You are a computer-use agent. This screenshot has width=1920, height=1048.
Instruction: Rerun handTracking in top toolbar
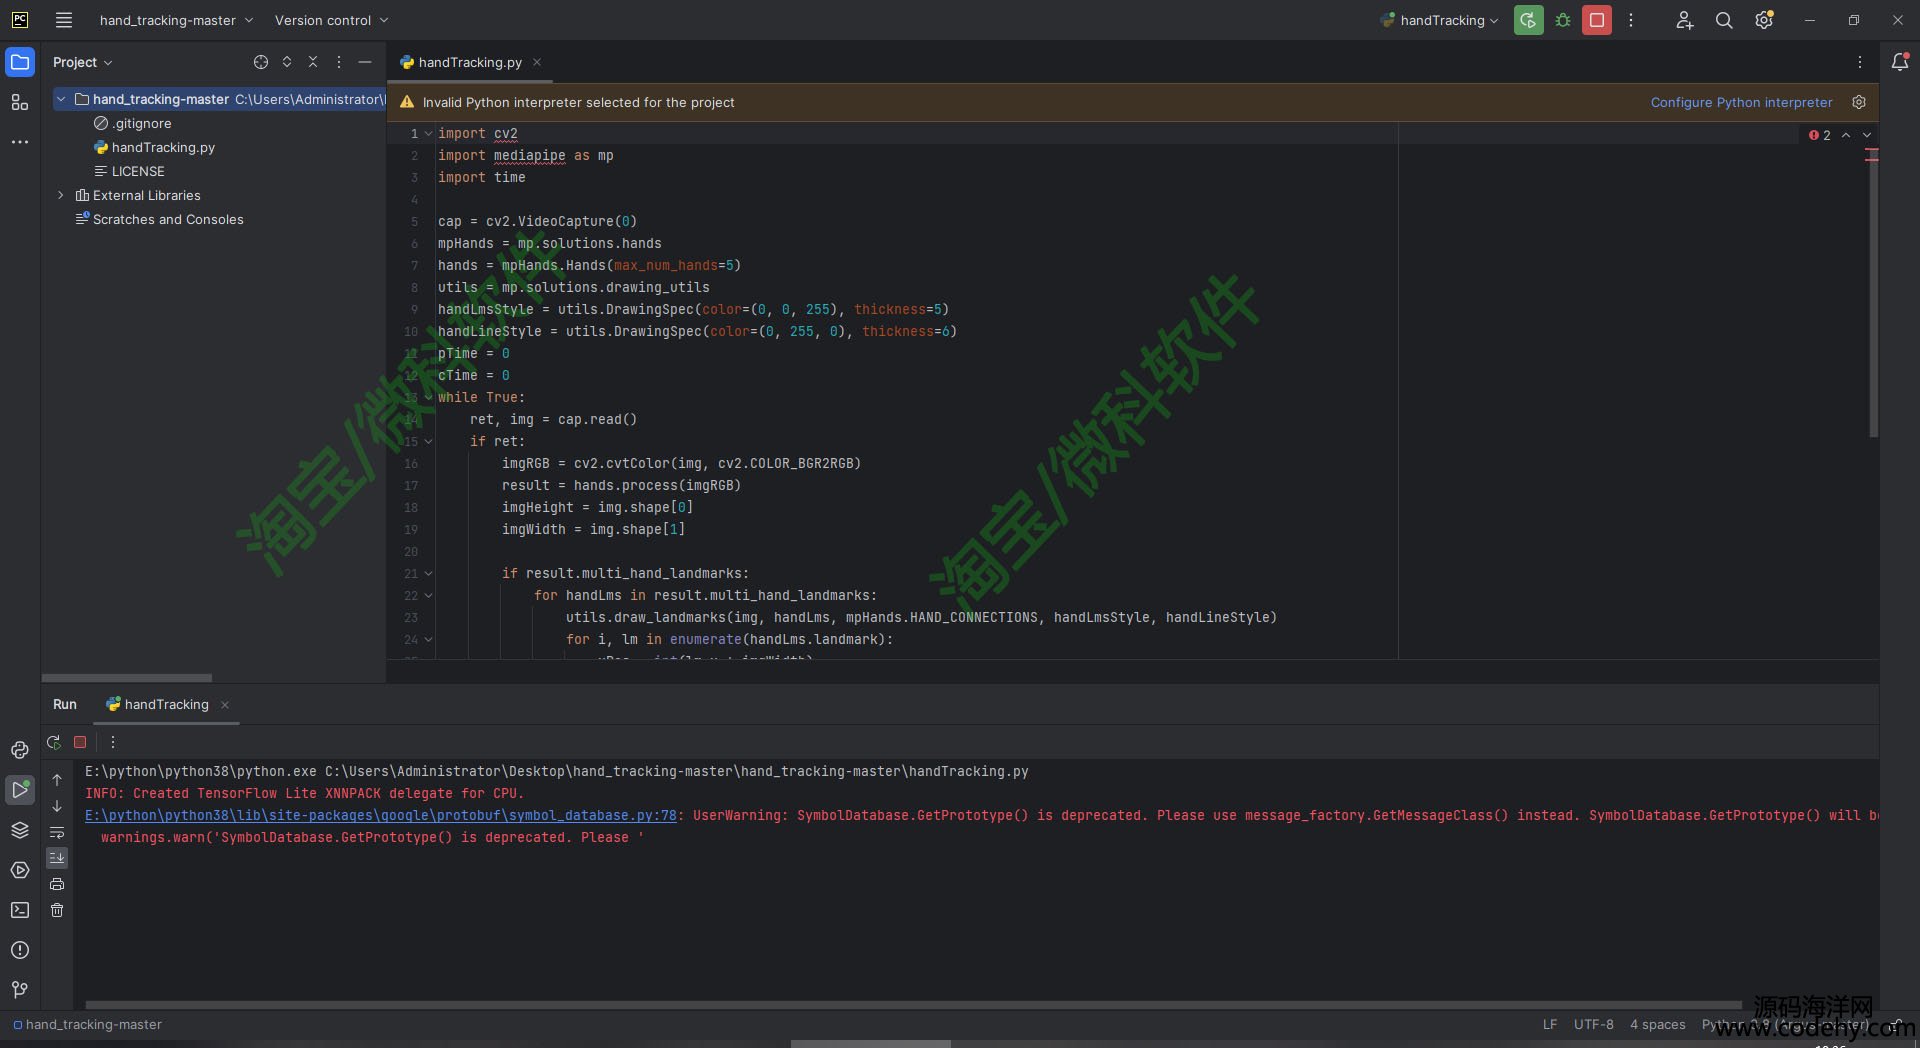[x=1528, y=20]
